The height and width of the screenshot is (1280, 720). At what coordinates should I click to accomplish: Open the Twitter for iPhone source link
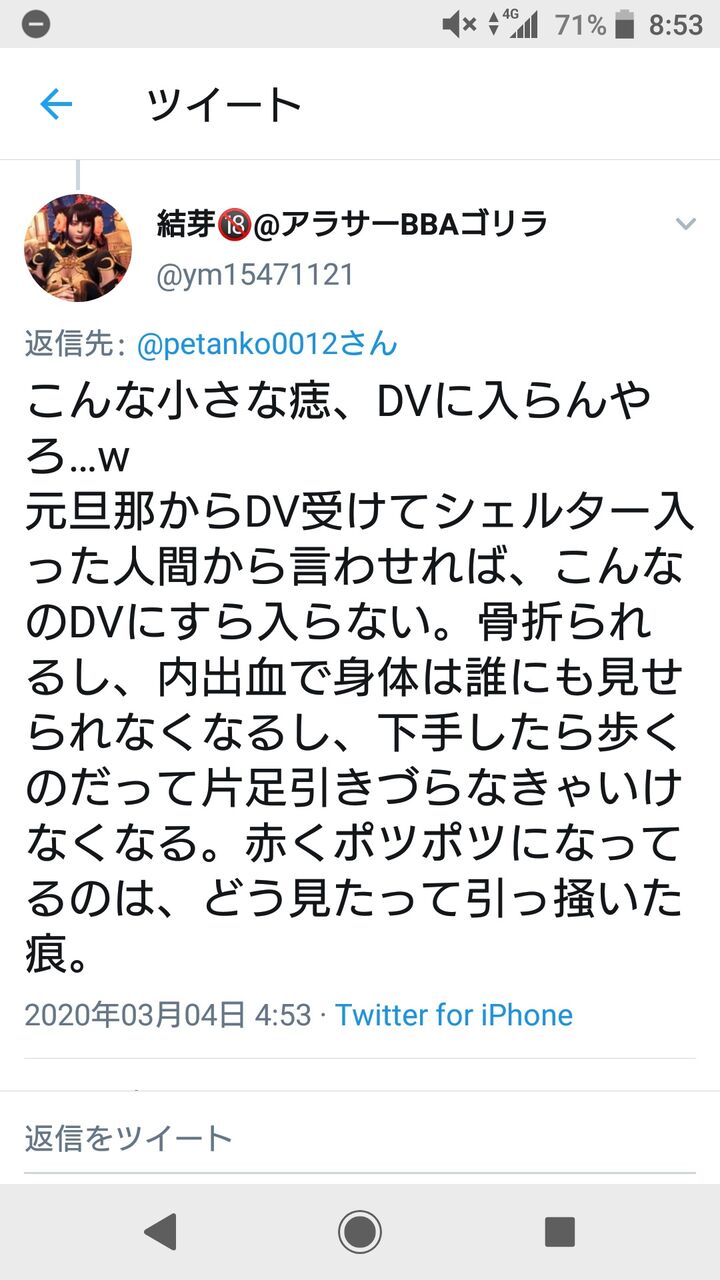(x=454, y=1015)
